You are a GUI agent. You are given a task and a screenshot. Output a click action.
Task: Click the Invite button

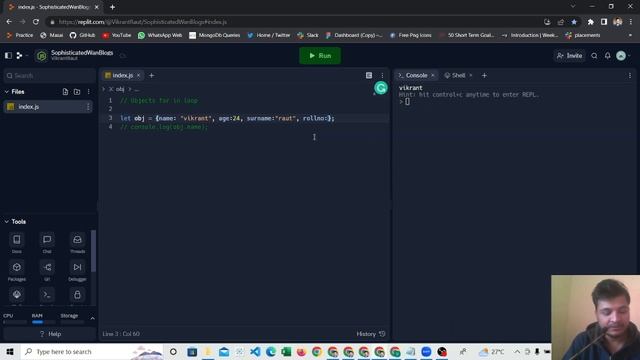[x=570, y=56]
